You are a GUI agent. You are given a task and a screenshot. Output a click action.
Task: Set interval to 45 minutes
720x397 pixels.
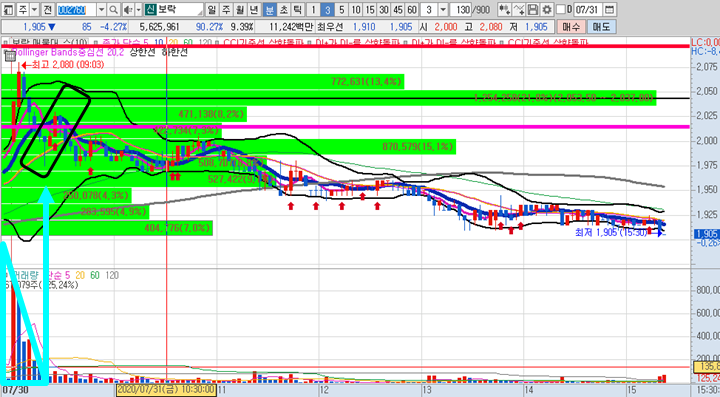pyautogui.click(x=398, y=9)
